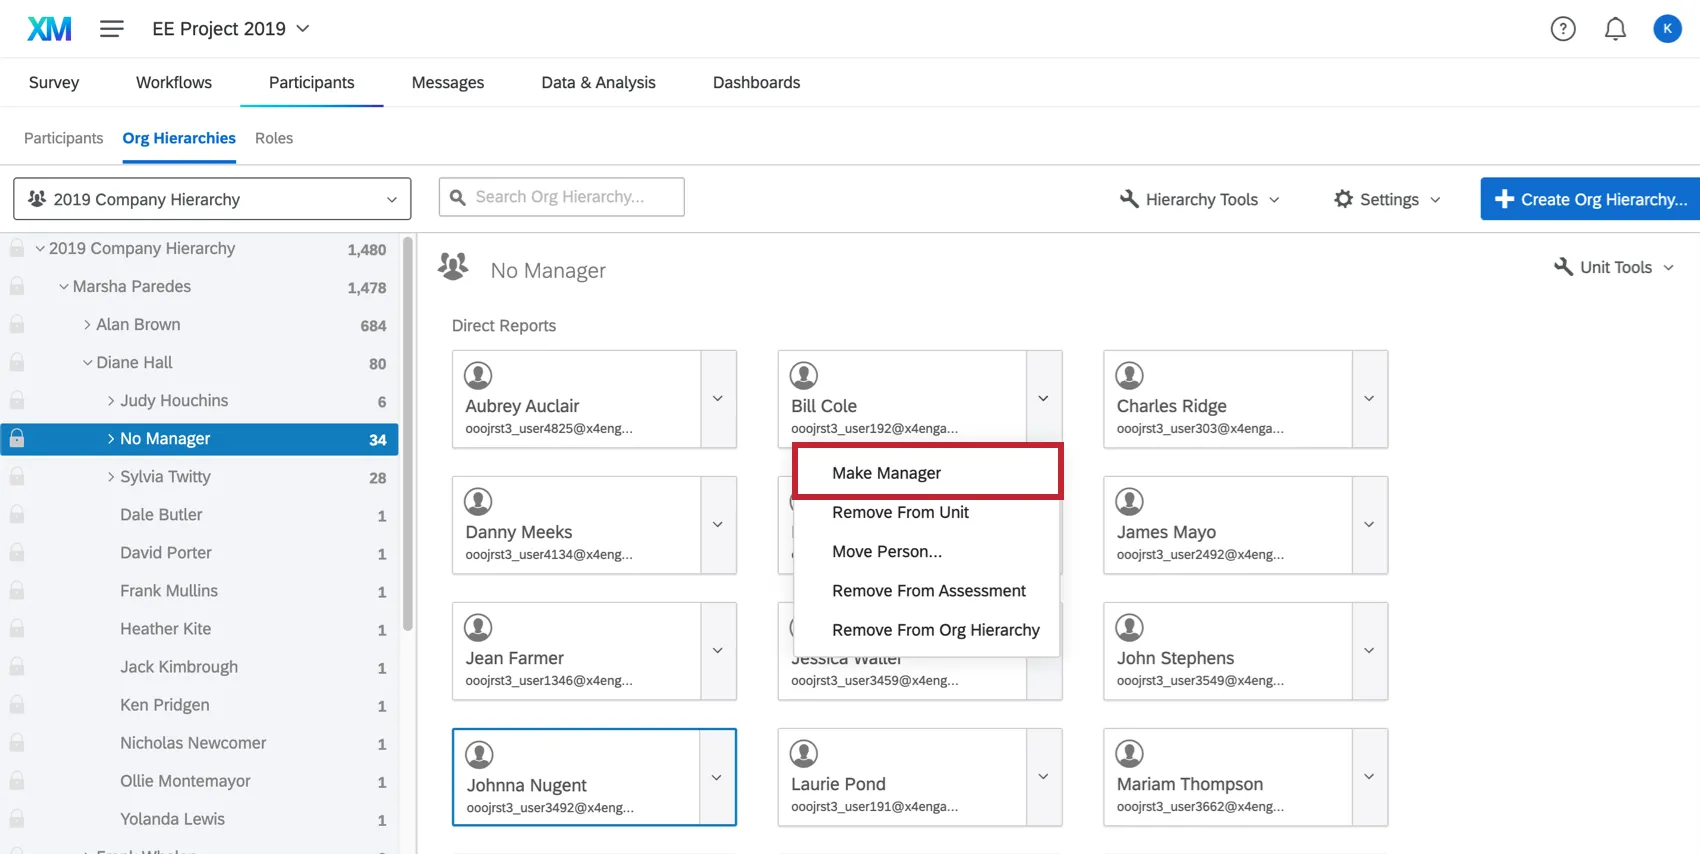Toggle the lock next to Alan Brown
The height and width of the screenshot is (854, 1700).
tap(17, 325)
